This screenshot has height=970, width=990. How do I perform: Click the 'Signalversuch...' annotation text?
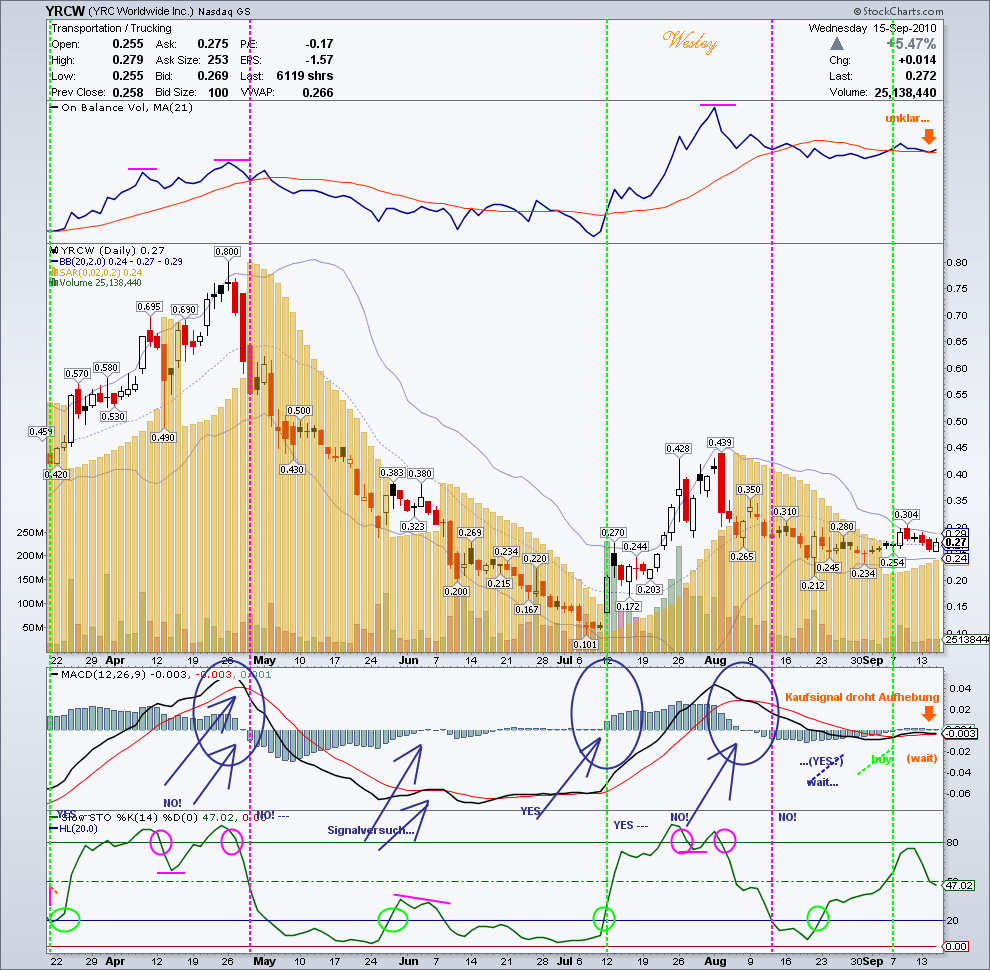click(x=371, y=830)
